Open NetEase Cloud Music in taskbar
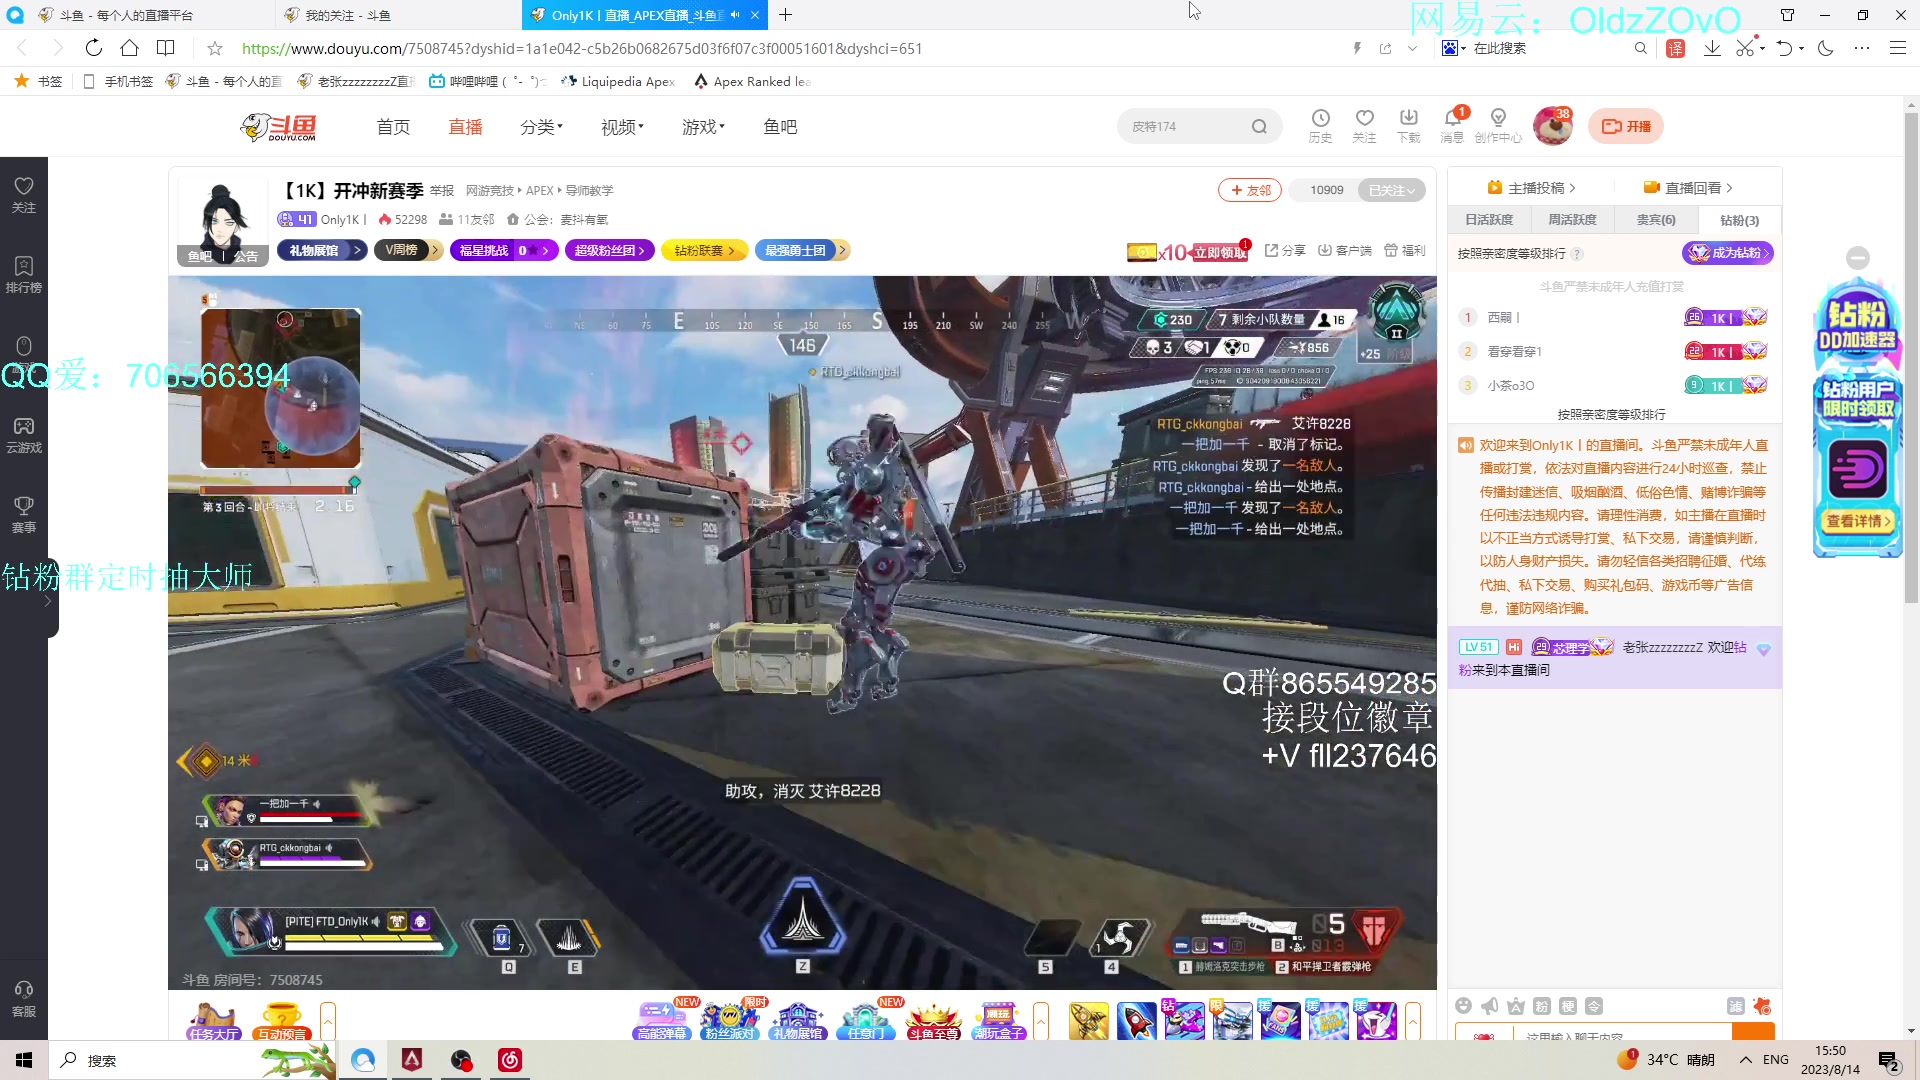Viewport: 1920px width, 1080px height. coord(510,1060)
